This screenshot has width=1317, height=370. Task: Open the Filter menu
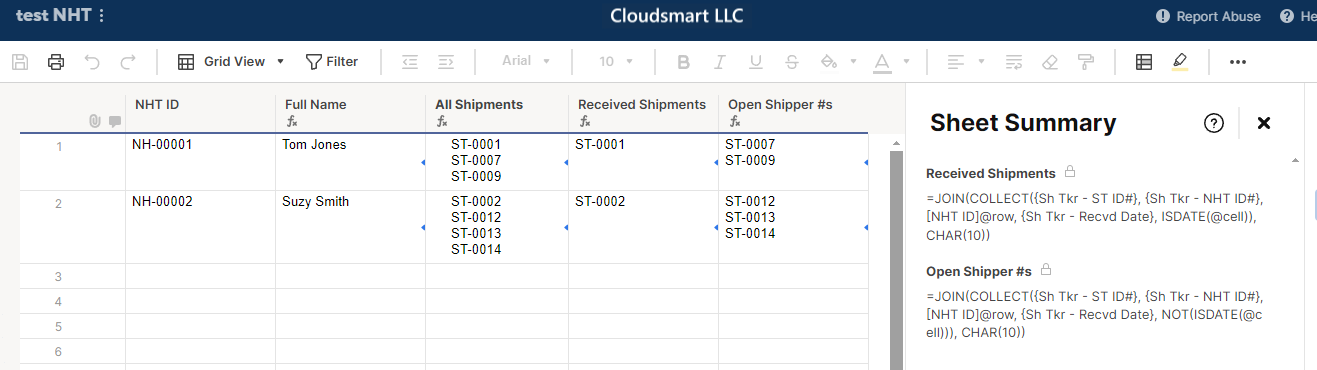coord(332,62)
